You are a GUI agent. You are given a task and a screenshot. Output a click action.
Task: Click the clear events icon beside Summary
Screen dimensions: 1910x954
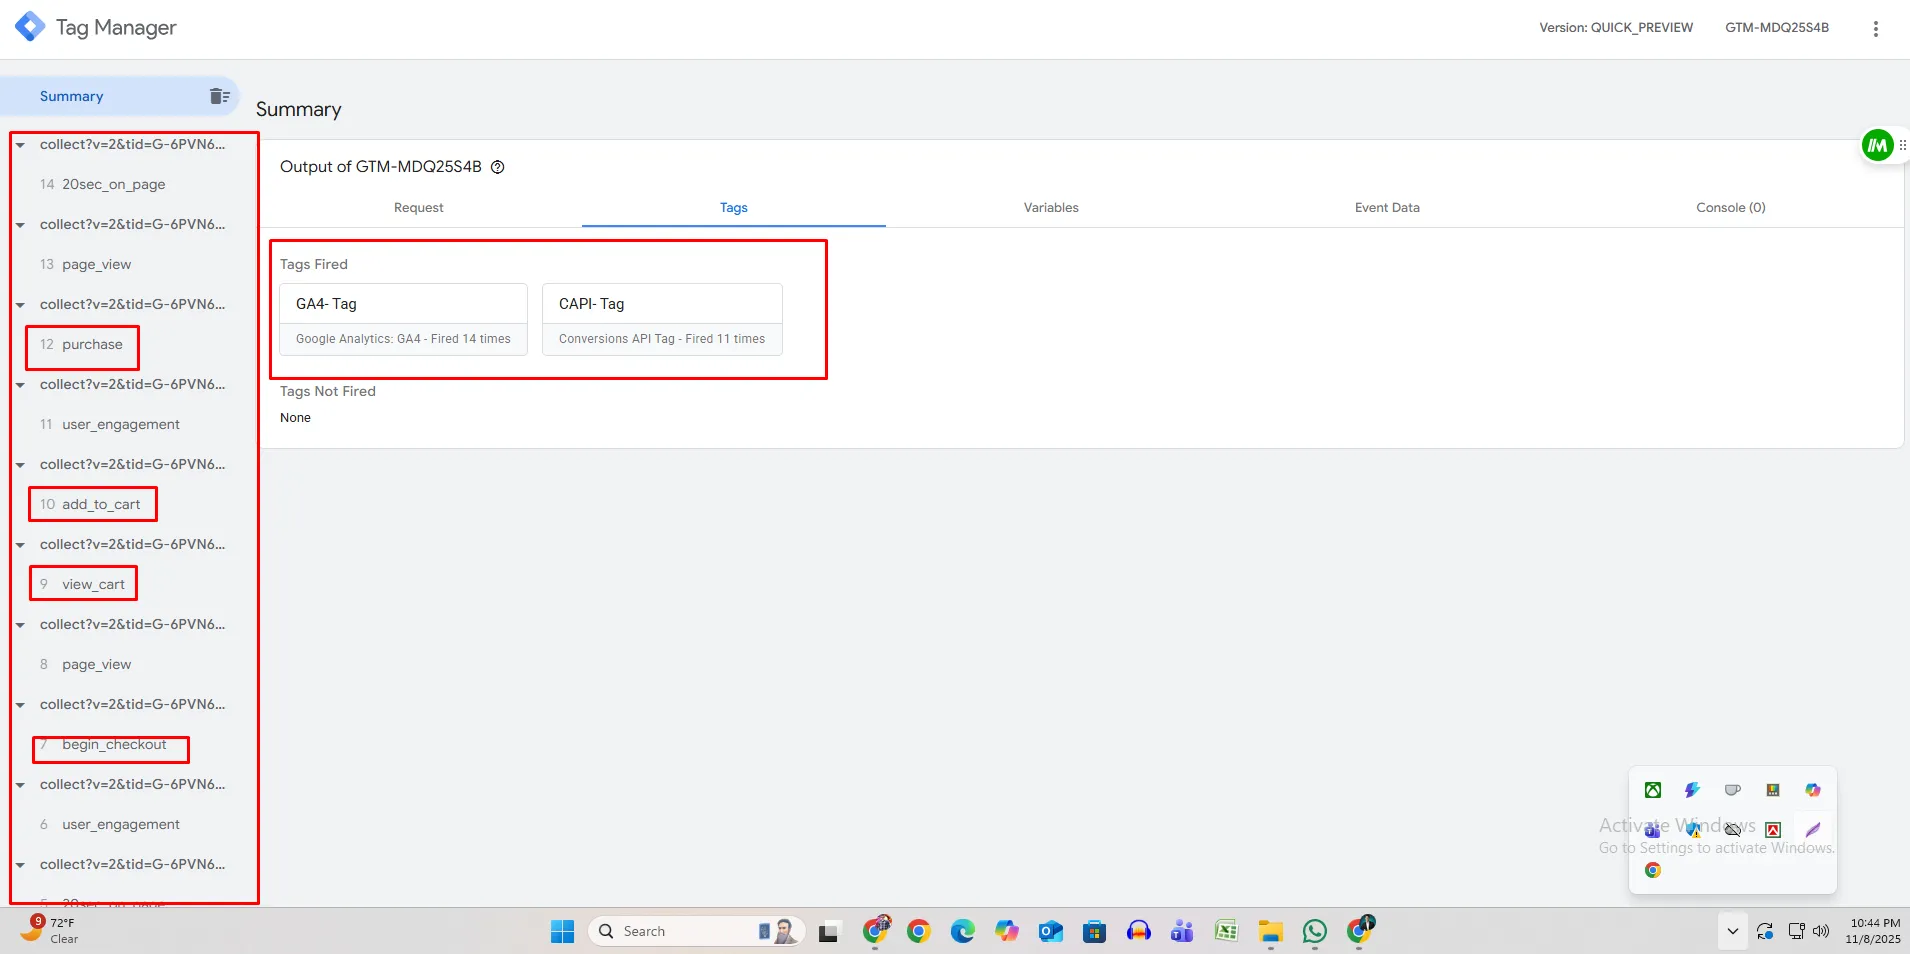[x=219, y=96]
